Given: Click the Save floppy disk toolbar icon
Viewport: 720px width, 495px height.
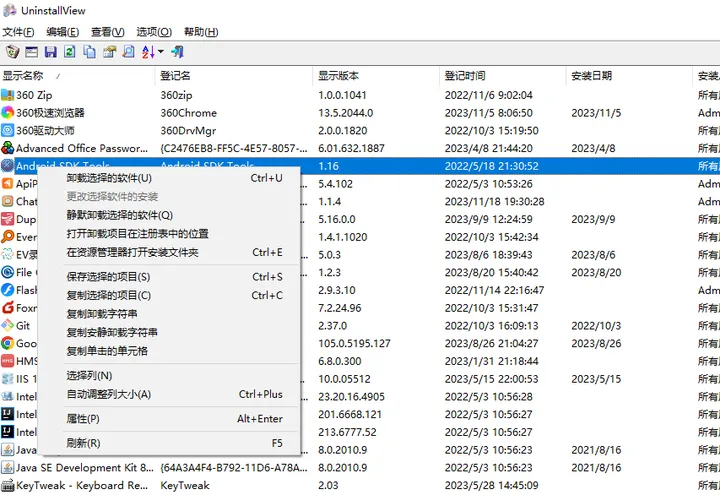Looking at the screenshot, I should point(51,52).
